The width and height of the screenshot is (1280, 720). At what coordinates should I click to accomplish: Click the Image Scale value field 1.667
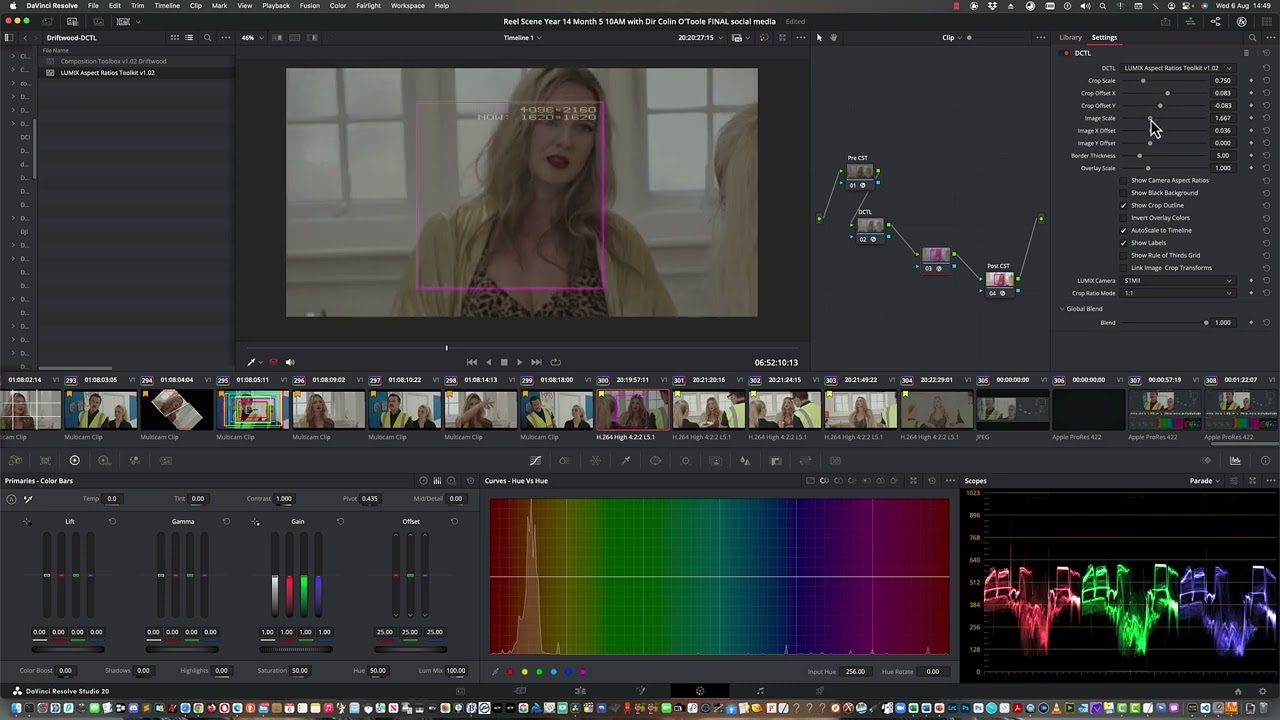[x=1223, y=118]
